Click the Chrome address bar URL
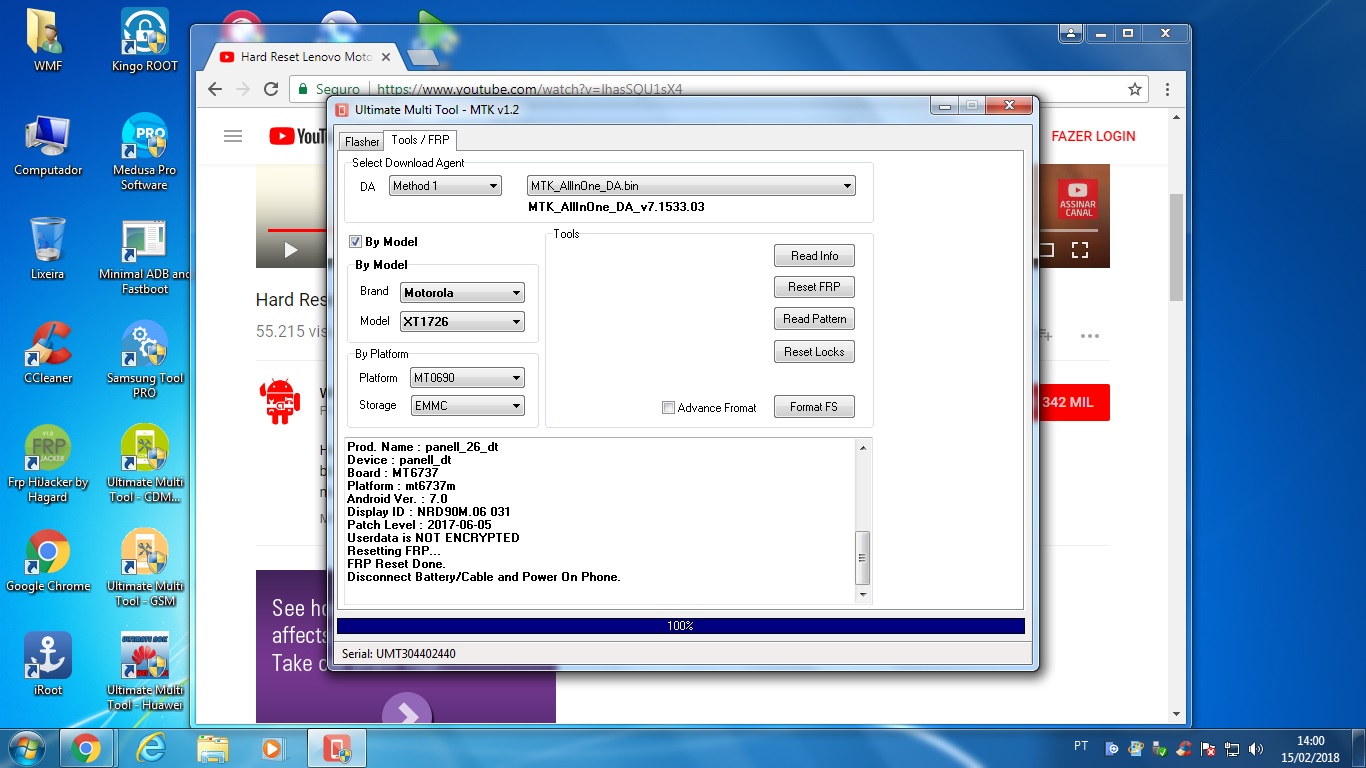The image size is (1366, 768). [x=528, y=89]
